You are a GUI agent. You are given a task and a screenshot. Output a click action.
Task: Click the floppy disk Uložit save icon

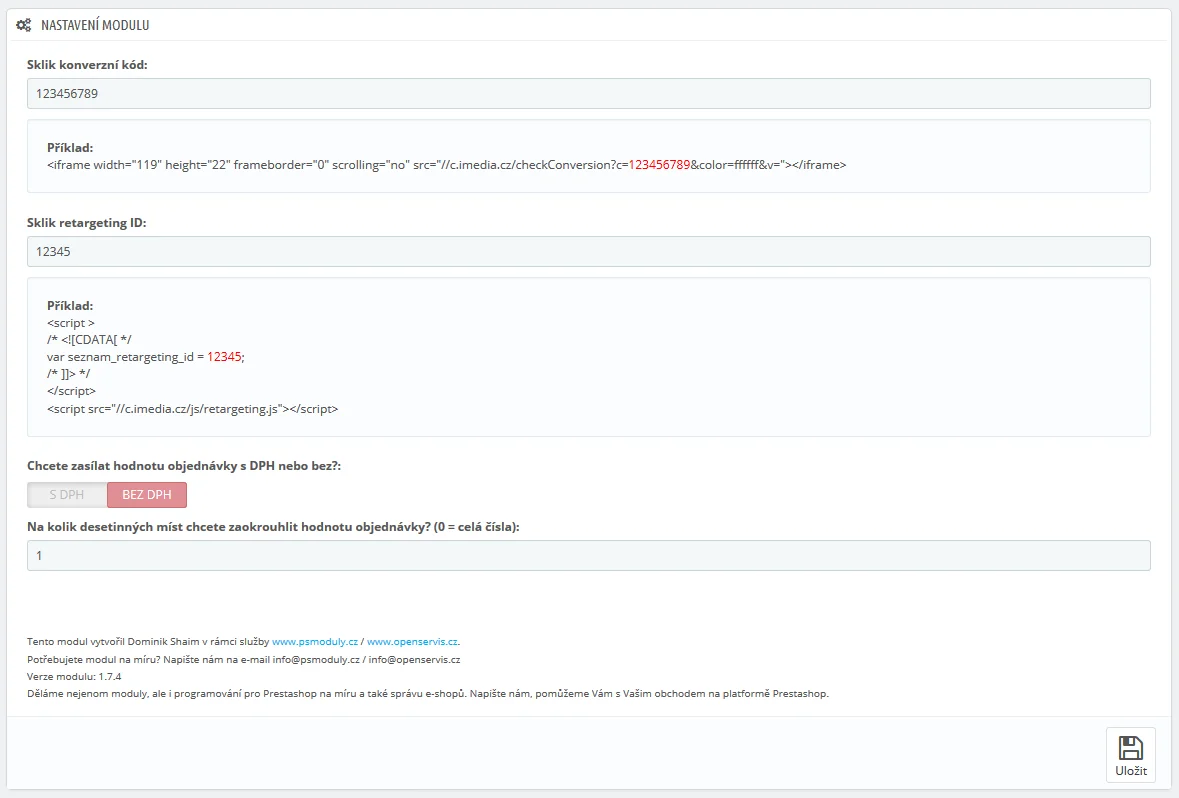(1130, 748)
